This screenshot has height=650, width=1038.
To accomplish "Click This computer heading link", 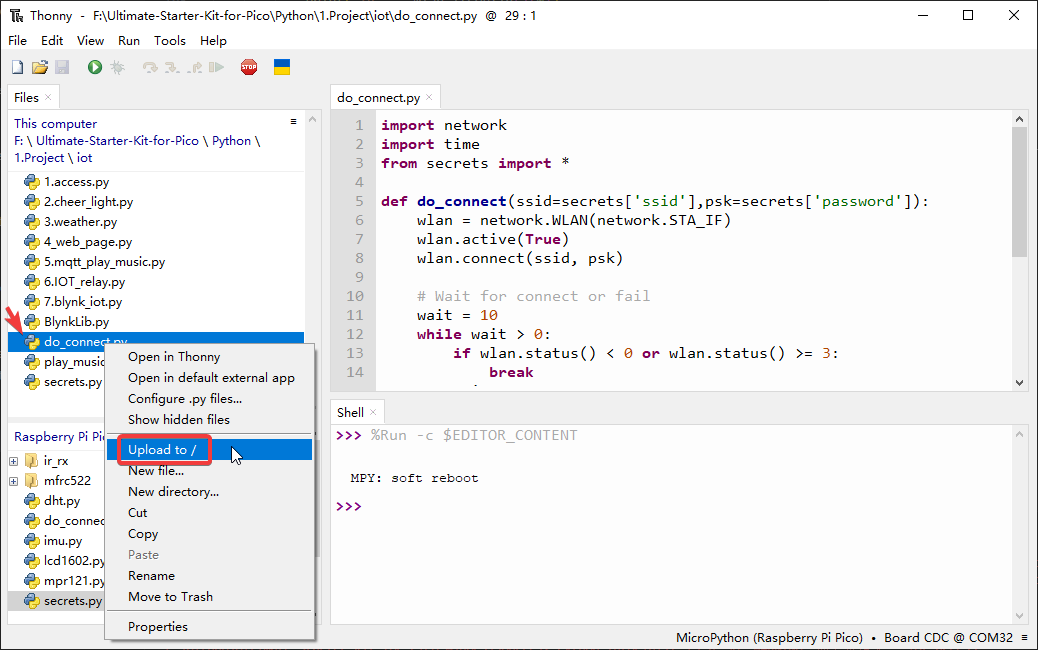I will tap(56, 124).
